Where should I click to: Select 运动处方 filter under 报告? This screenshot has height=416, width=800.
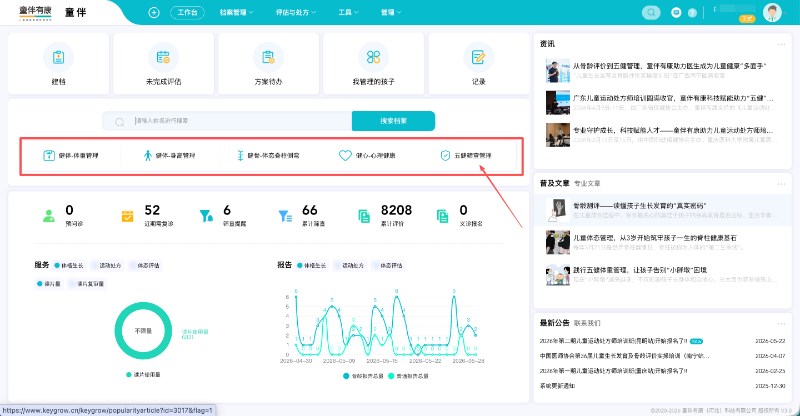pos(350,265)
